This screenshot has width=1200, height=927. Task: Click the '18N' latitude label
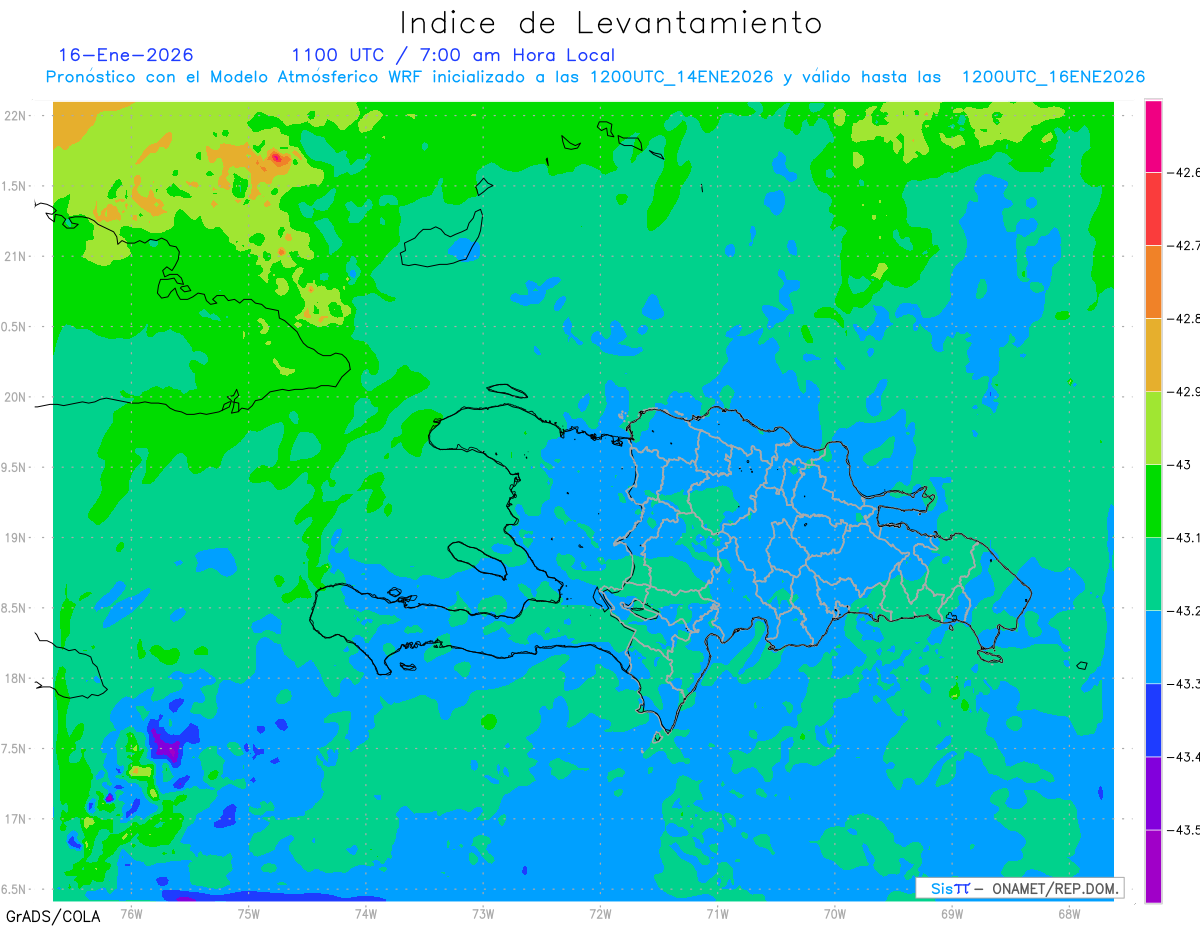pos(17,678)
